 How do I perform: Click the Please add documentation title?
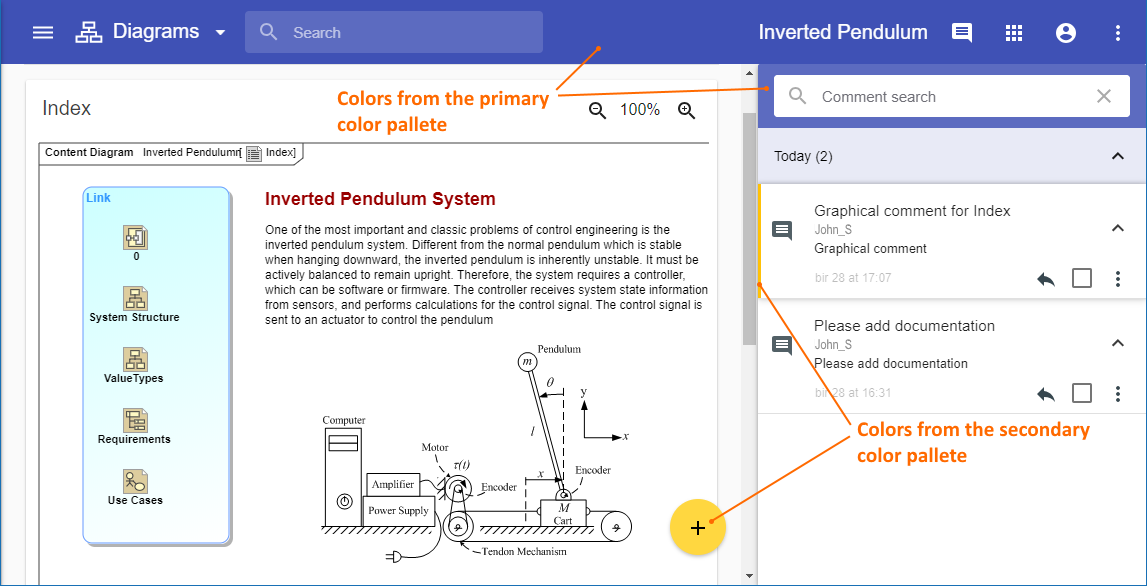pos(904,326)
